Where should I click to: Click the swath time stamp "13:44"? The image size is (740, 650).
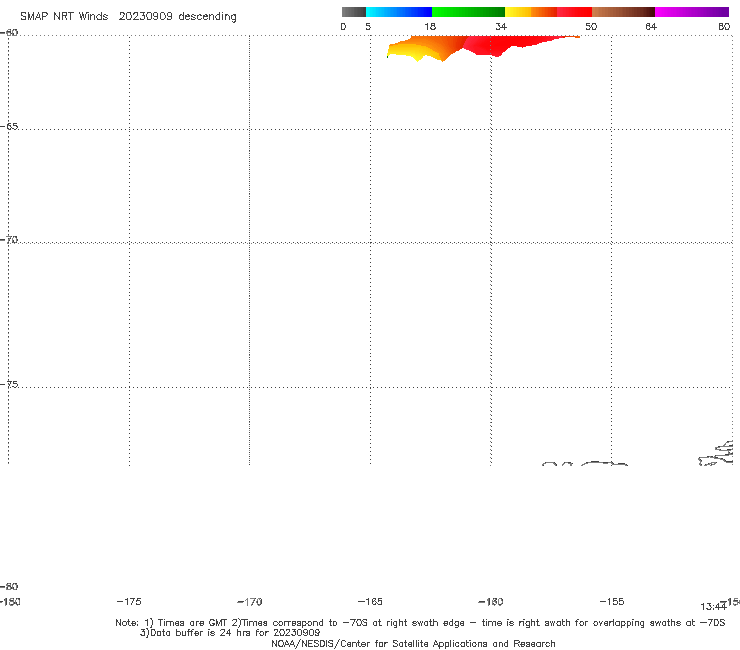pyautogui.click(x=713, y=607)
